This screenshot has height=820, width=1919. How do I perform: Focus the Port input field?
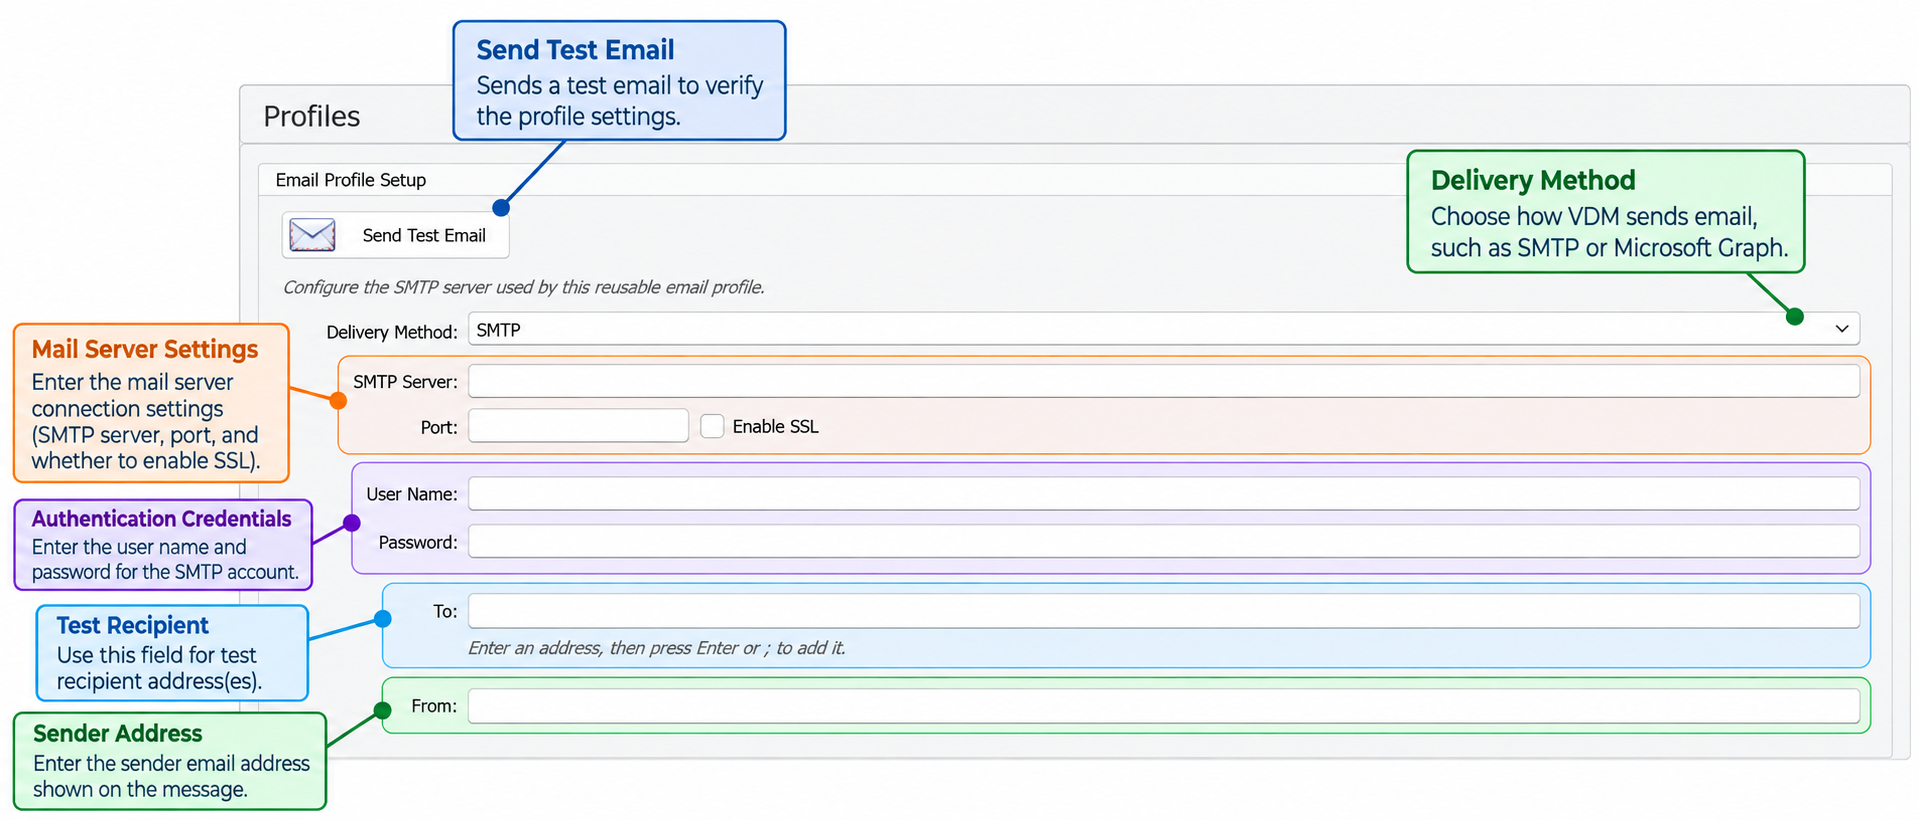pyautogui.click(x=578, y=426)
